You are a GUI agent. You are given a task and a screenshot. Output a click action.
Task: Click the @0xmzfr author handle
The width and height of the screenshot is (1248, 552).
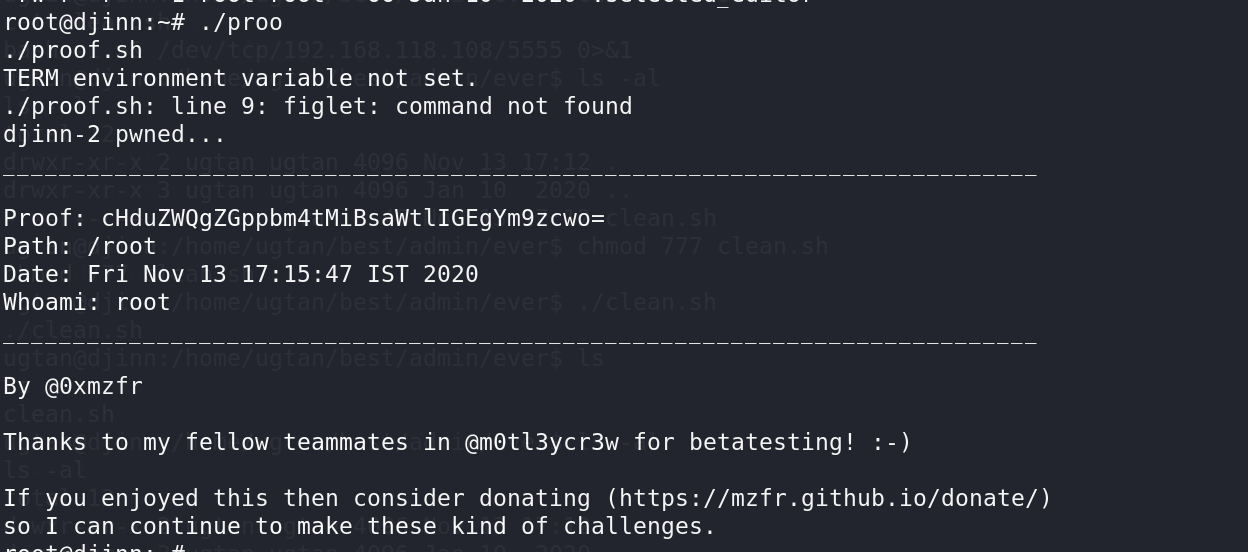tap(94, 386)
